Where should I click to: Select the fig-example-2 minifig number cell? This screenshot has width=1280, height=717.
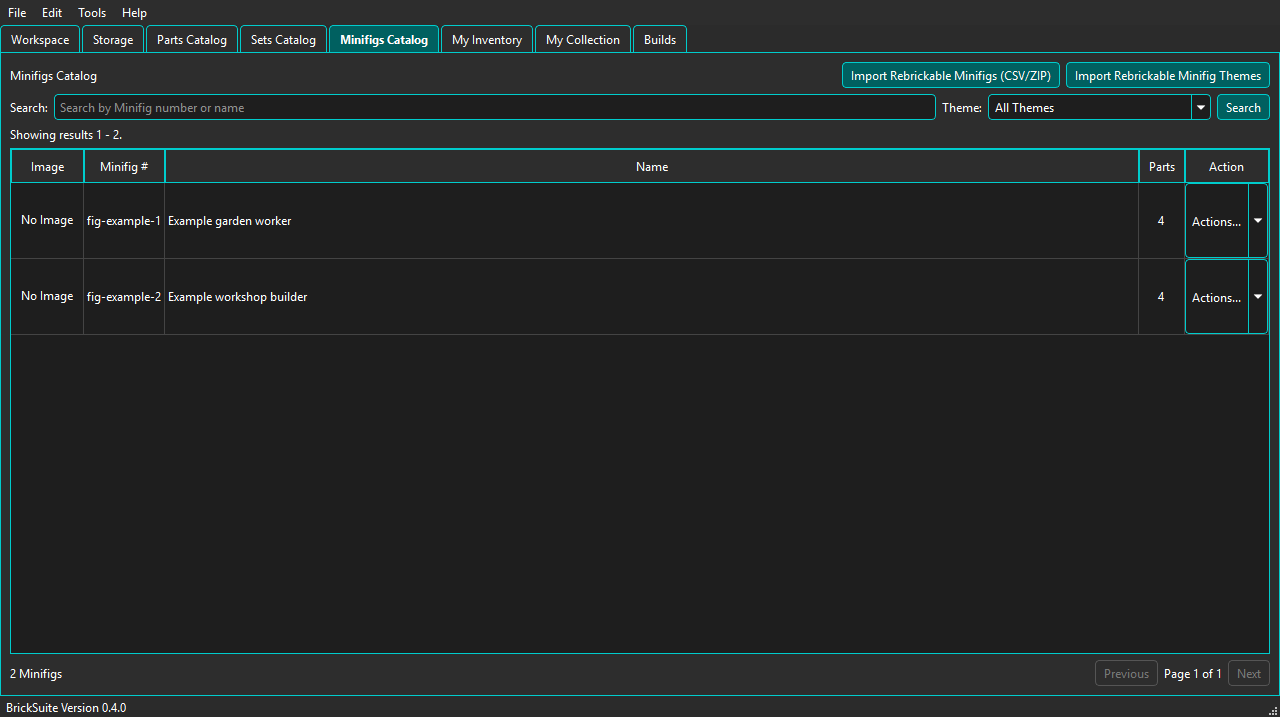click(x=124, y=297)
